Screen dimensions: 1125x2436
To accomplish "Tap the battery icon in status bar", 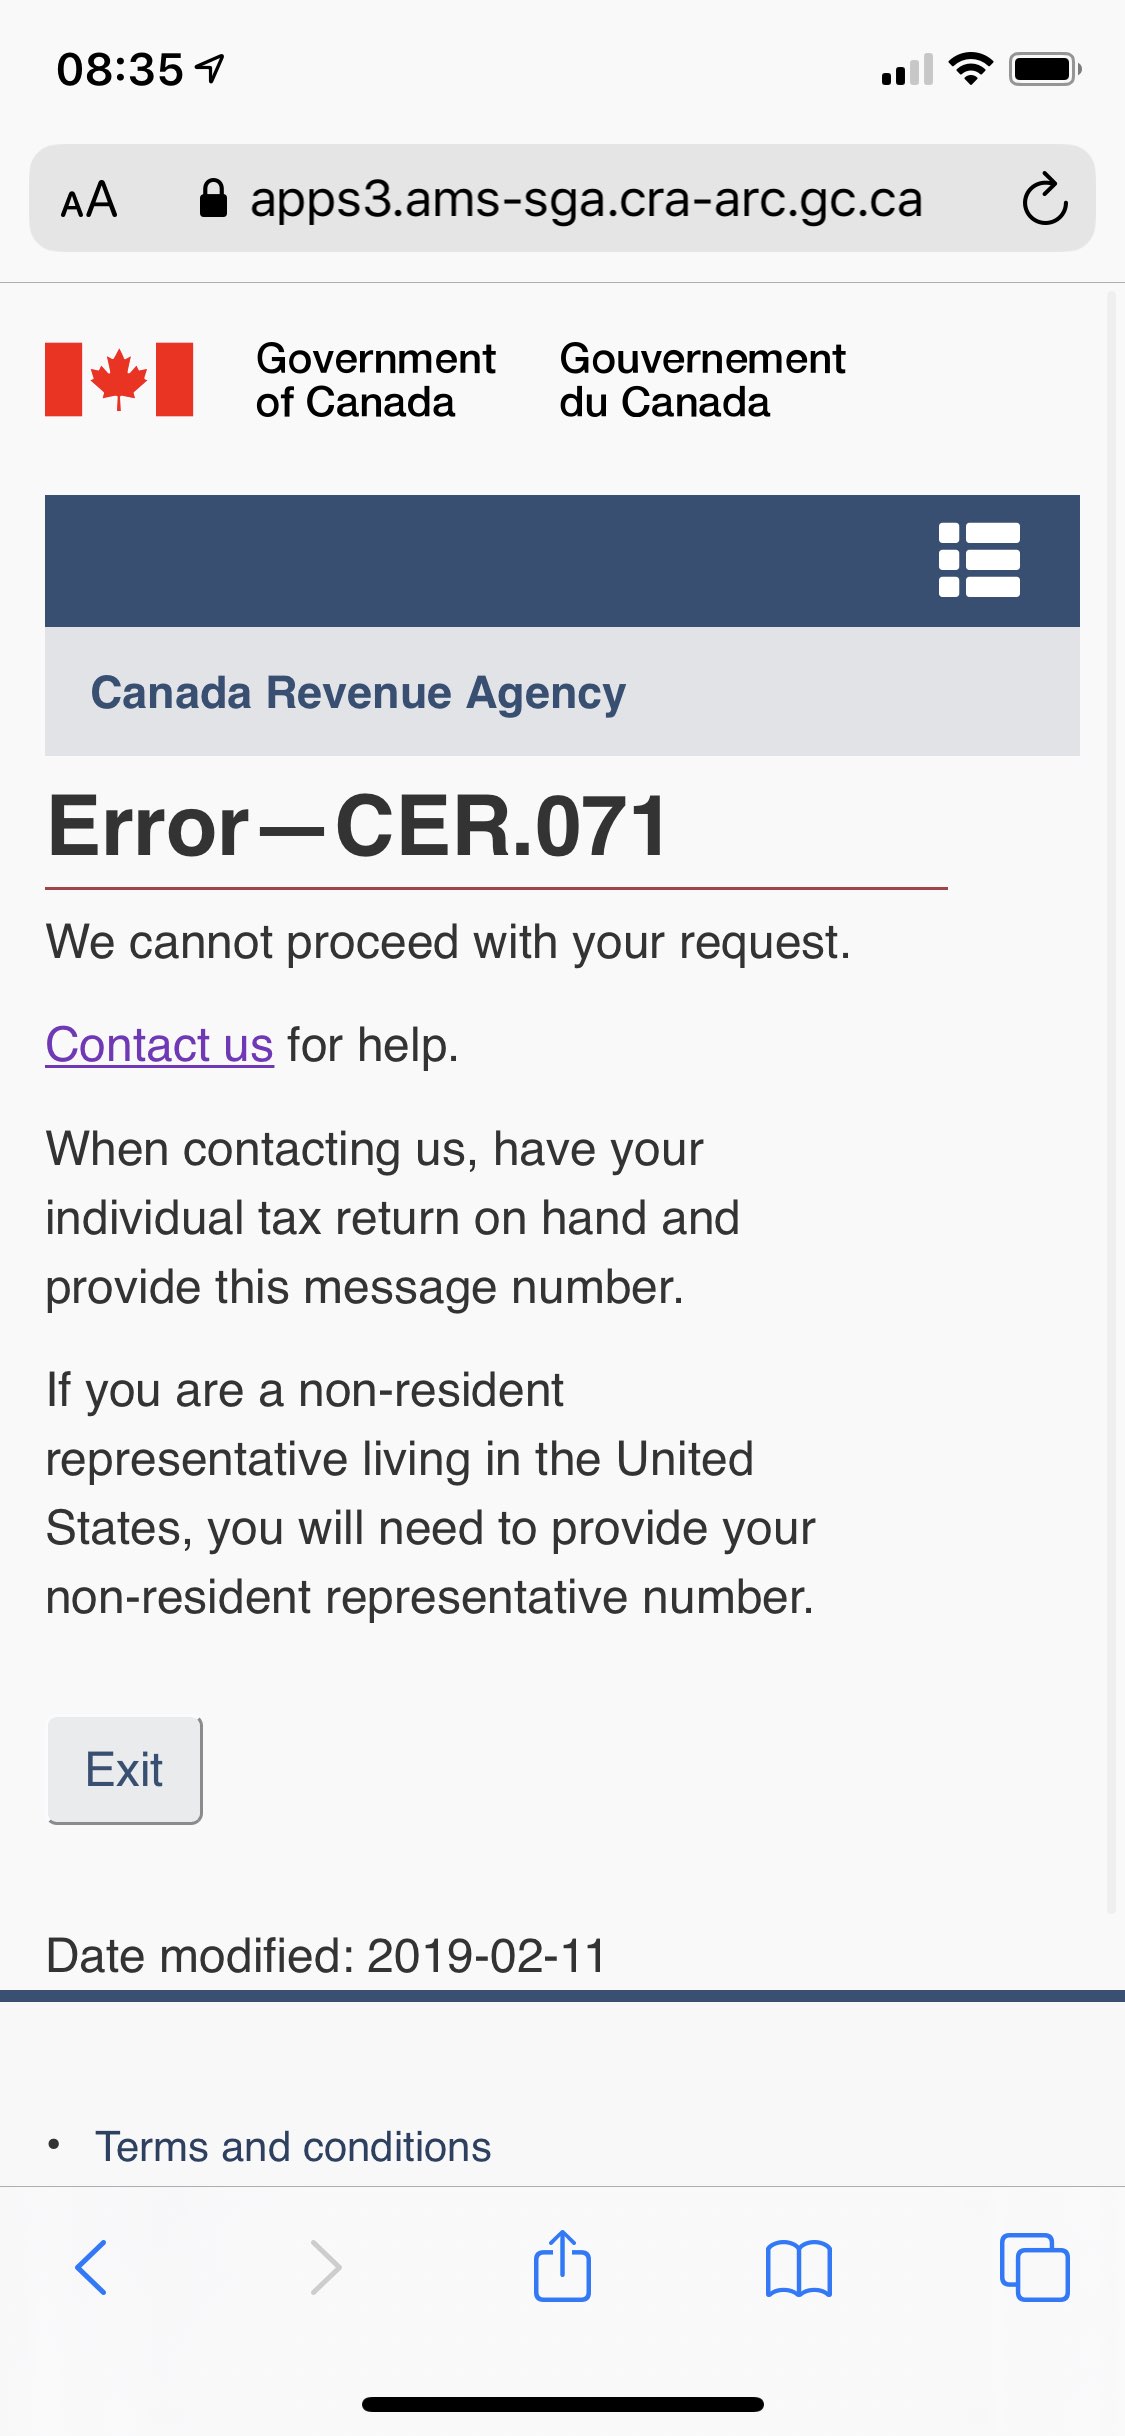I will [1044, 70].
